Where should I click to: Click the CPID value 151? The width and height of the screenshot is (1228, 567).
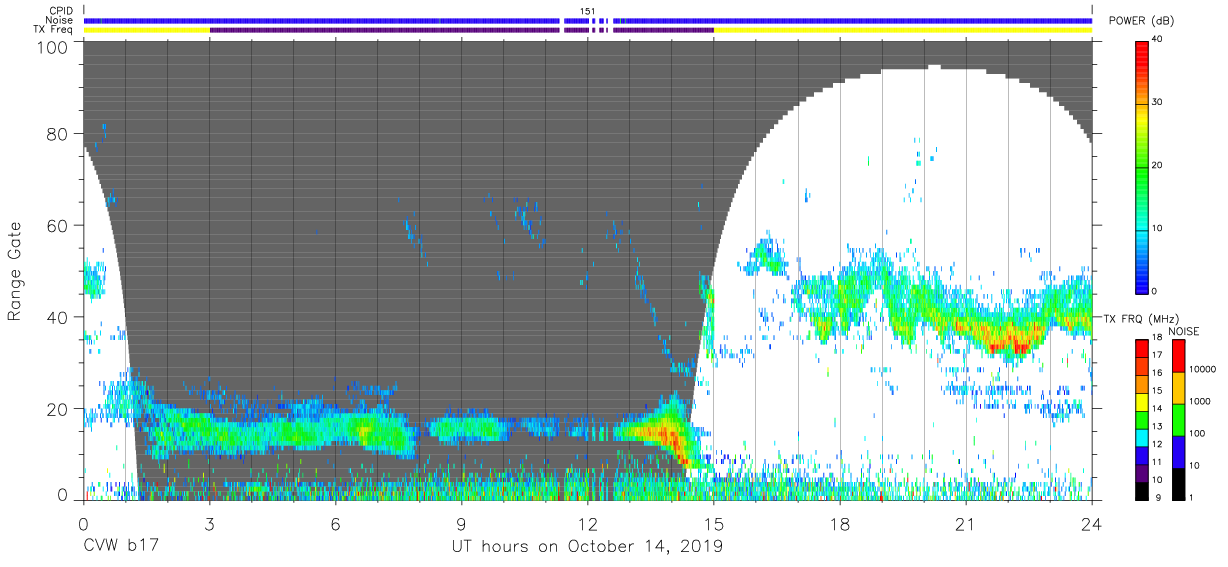pos(588,11)
